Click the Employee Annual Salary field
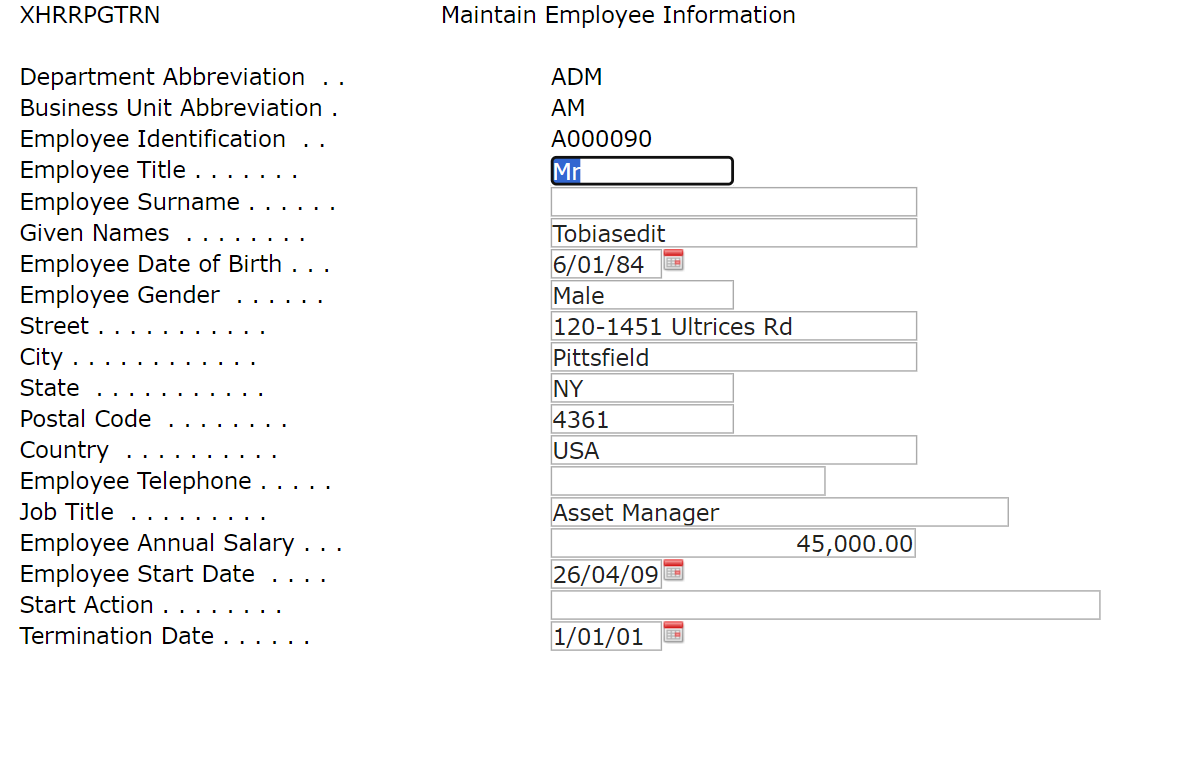The height and width of the screenshot is (764, 1194). (x=732, y=543)
